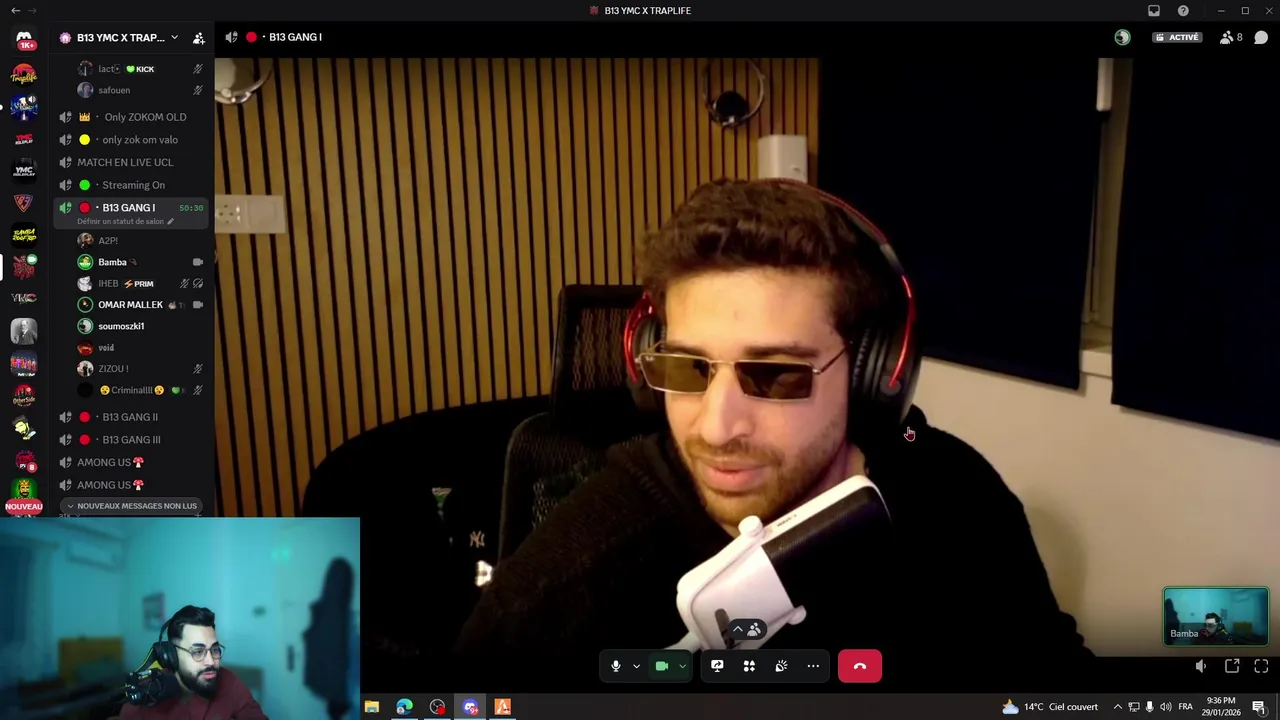1280x720 pixels.
Task: Join the first AMONG US voice channel
Action: [133, 462]
